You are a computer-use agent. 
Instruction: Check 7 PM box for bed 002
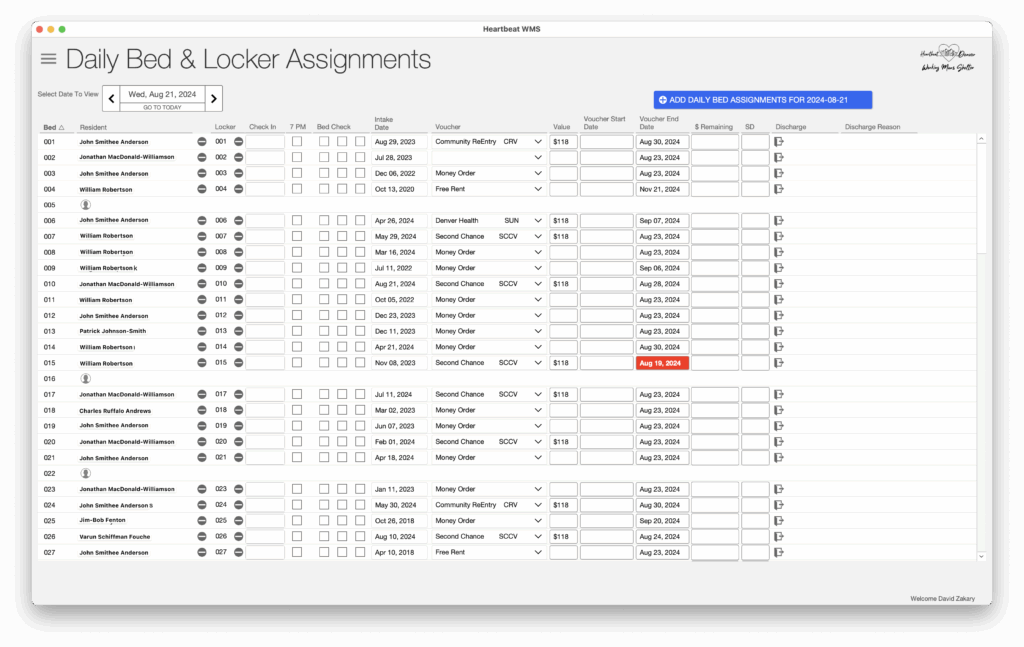(x=297, y=157)
